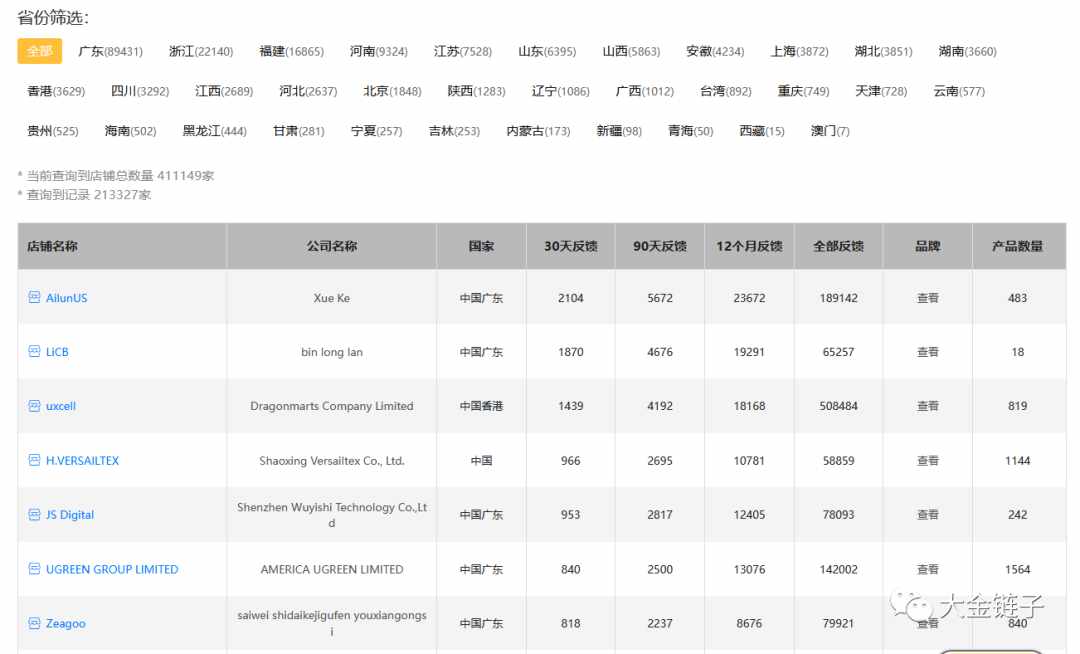
Task: Click the store icon beside JS Digital
Action: click(x=34, y=515)
